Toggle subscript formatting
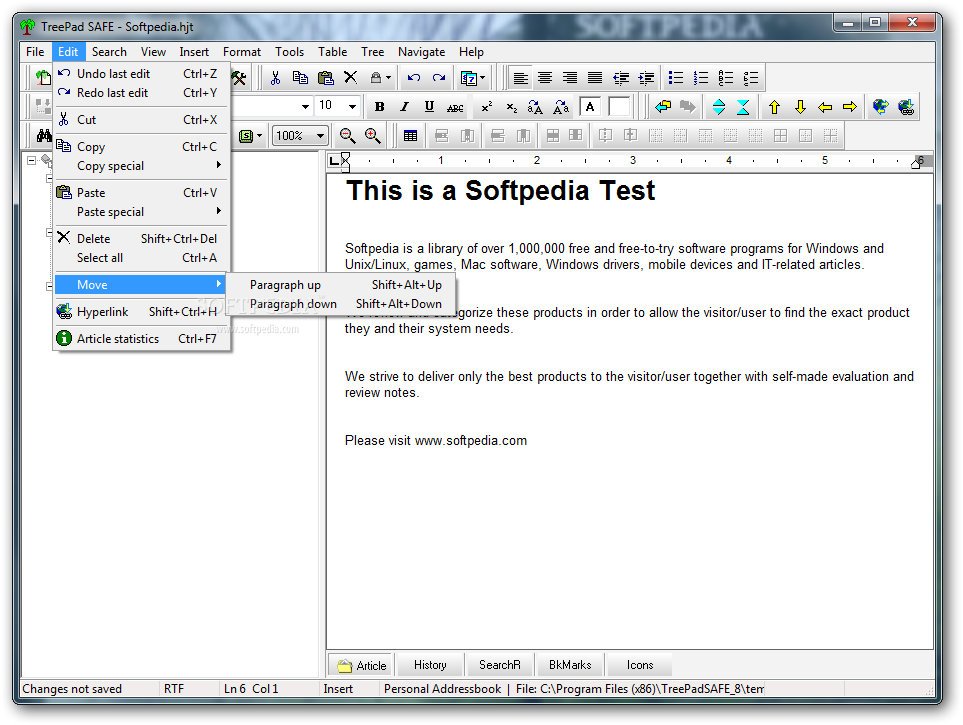 tap(512, 108)
